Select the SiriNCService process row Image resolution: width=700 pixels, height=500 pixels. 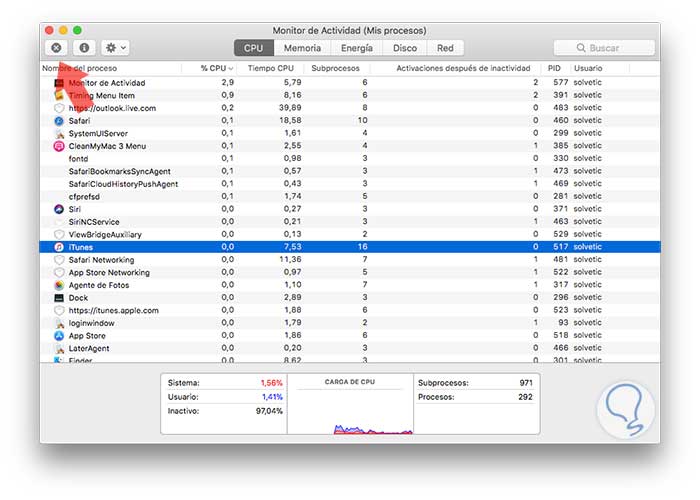pyautogui.click(x=350, y=222)
